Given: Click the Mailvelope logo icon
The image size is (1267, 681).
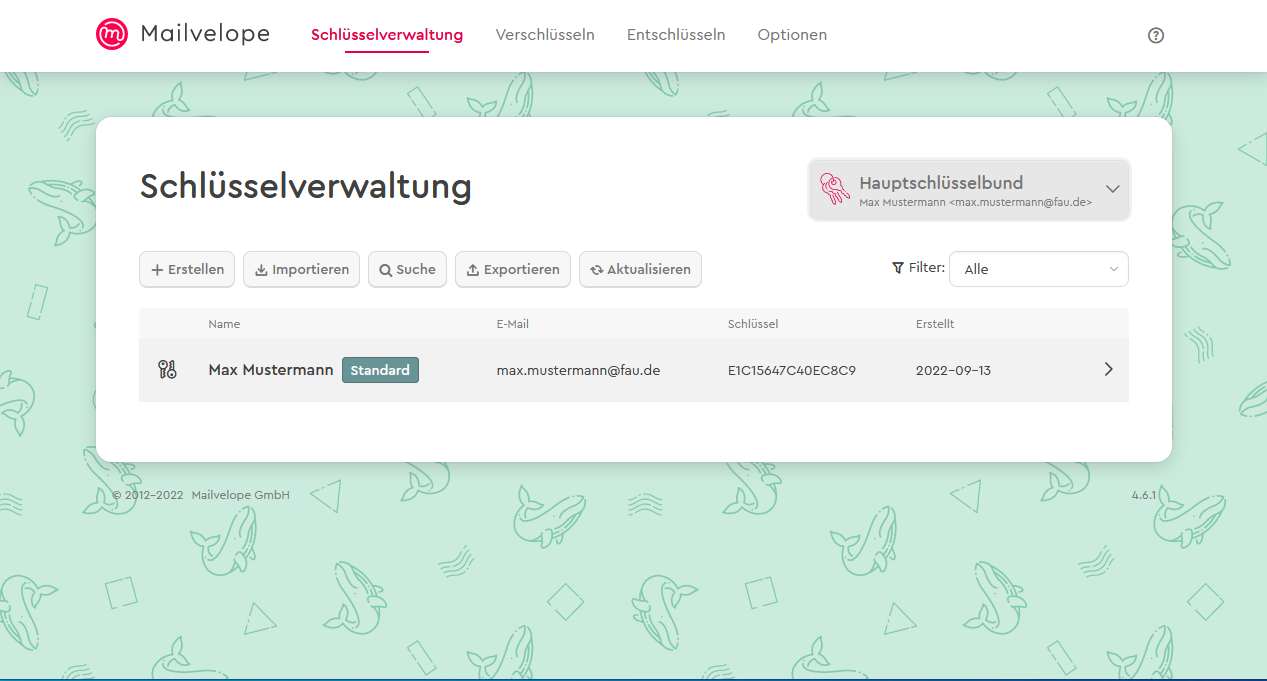Looking at the screenshot, I should [112, 34].
